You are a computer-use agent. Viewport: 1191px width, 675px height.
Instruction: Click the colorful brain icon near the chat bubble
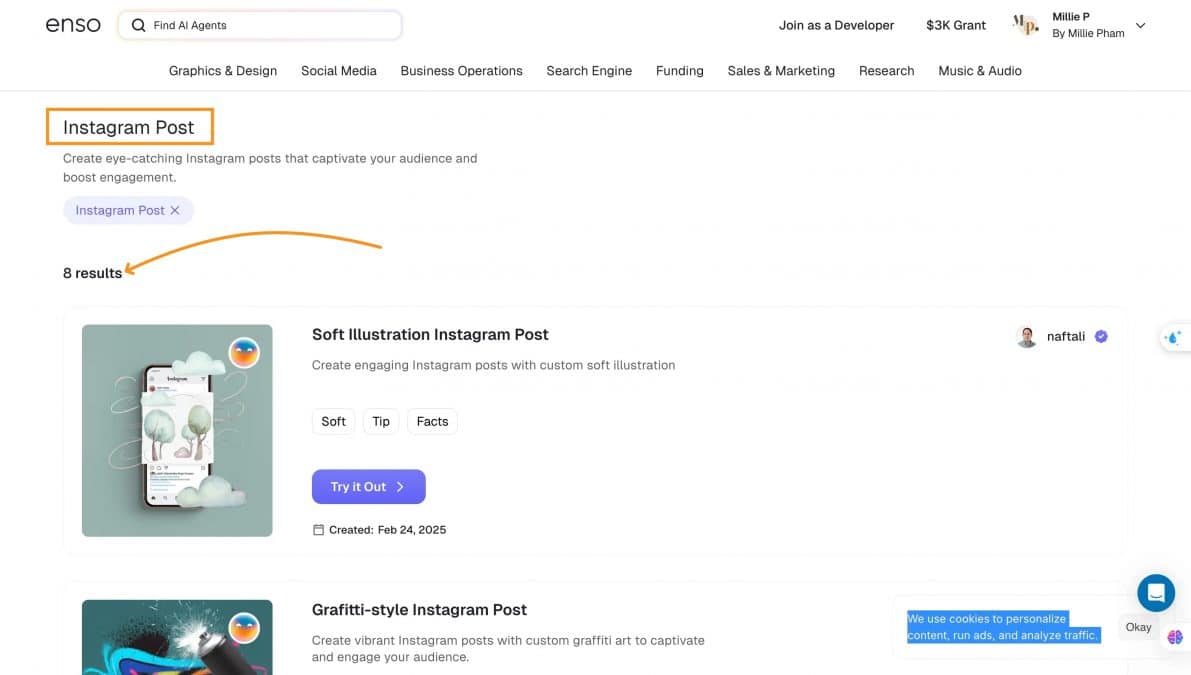click(x=1174, y=637)
